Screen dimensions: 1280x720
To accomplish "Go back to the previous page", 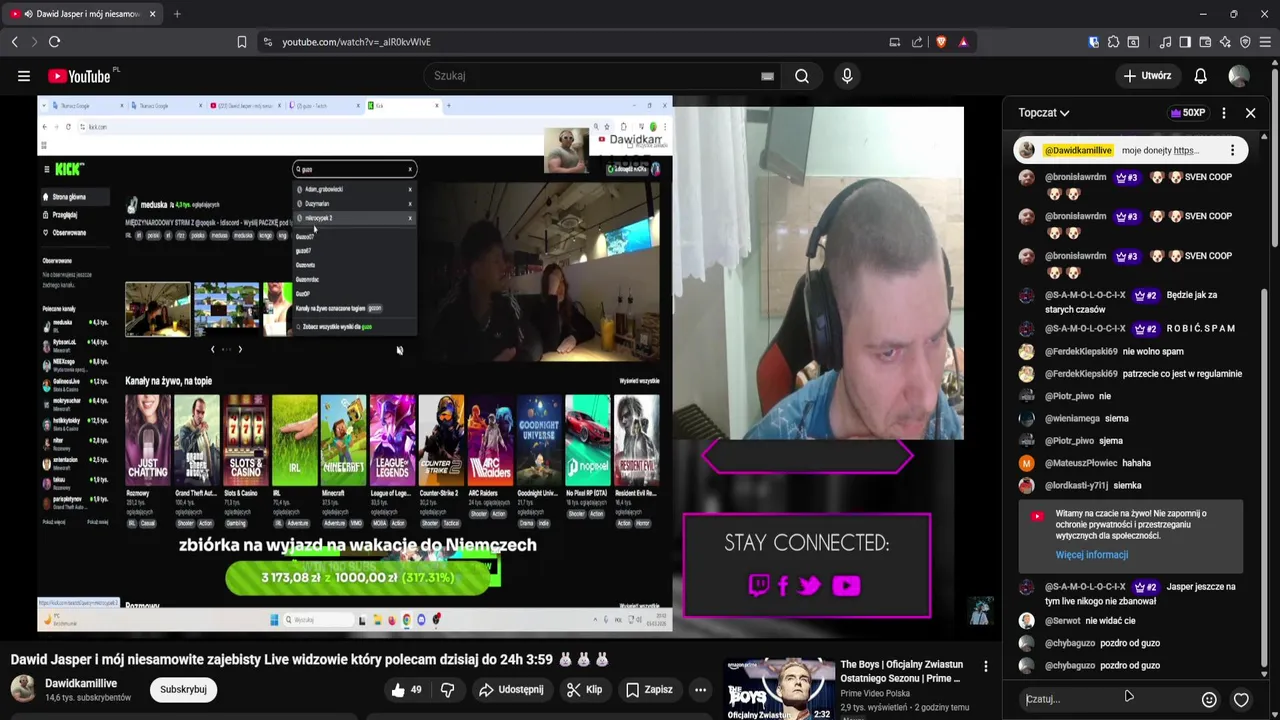I will click(x=14, y=42).
